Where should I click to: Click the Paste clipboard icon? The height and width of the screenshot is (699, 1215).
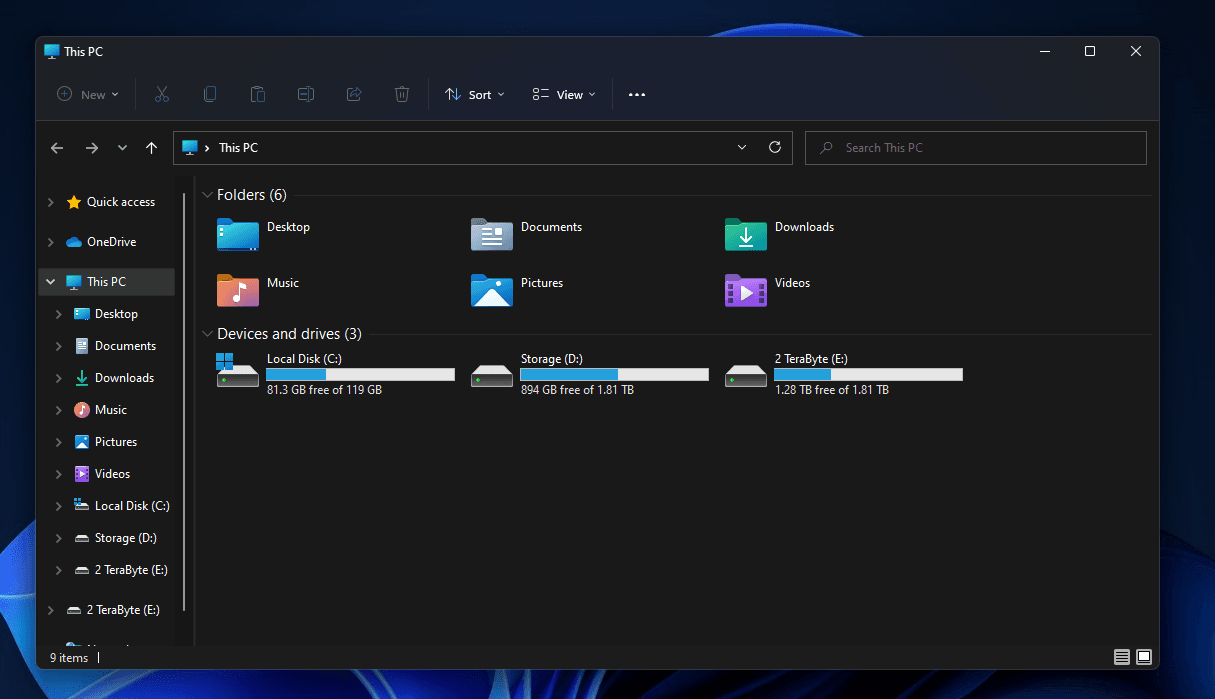(257, 94)
